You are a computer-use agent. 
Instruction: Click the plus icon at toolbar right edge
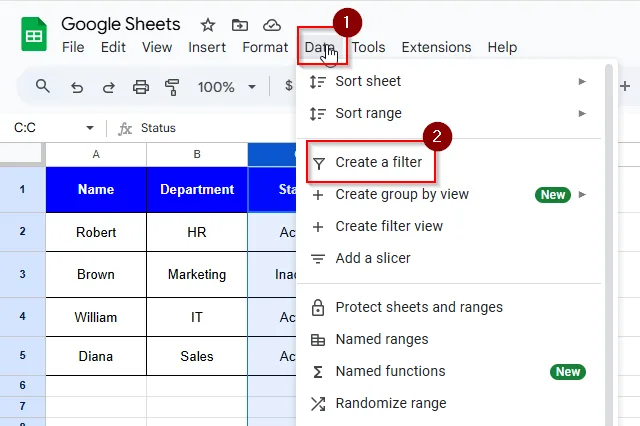point(625,86)
